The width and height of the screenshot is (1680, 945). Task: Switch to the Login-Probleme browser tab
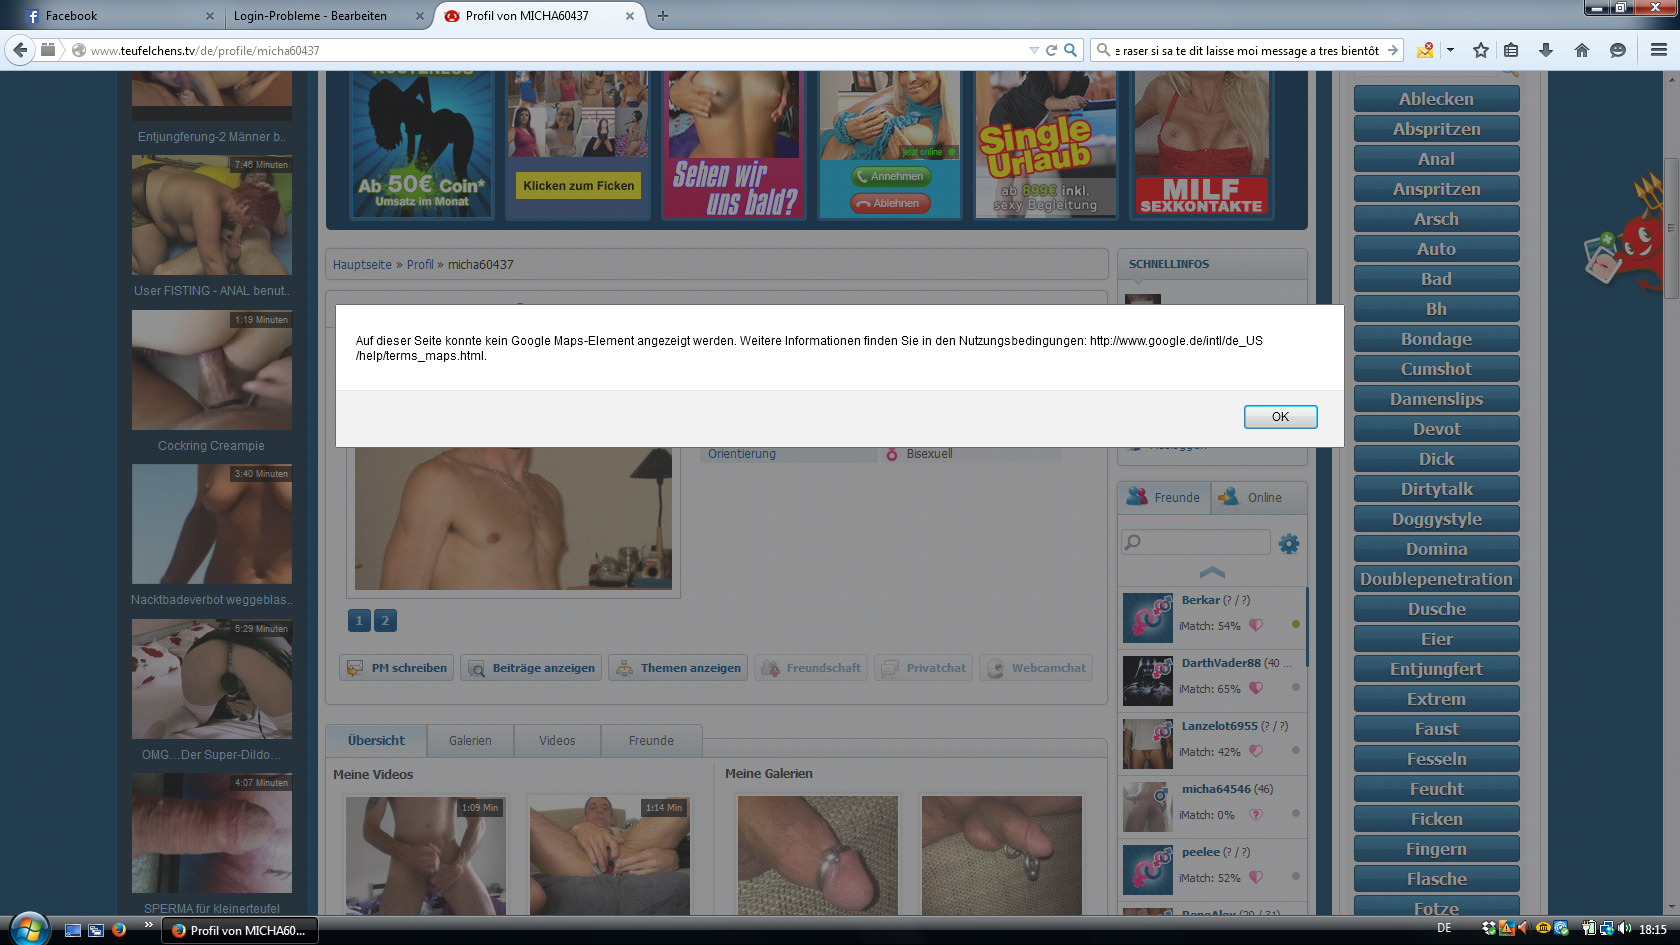pyautogui.click(x=320, y=16)
